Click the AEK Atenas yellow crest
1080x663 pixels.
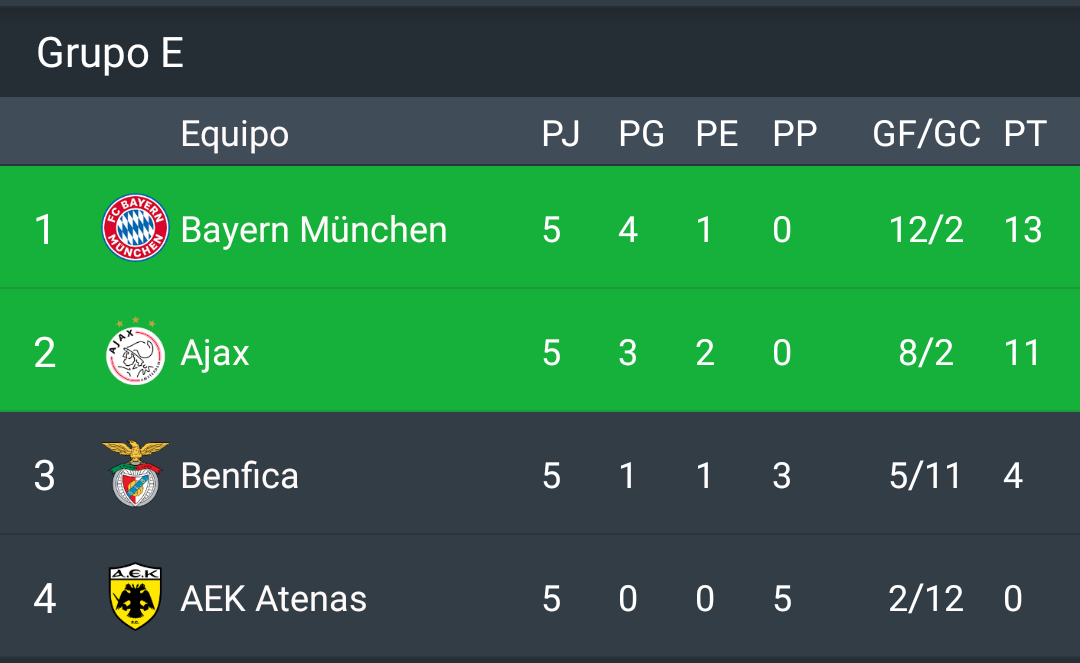[135, 598]
